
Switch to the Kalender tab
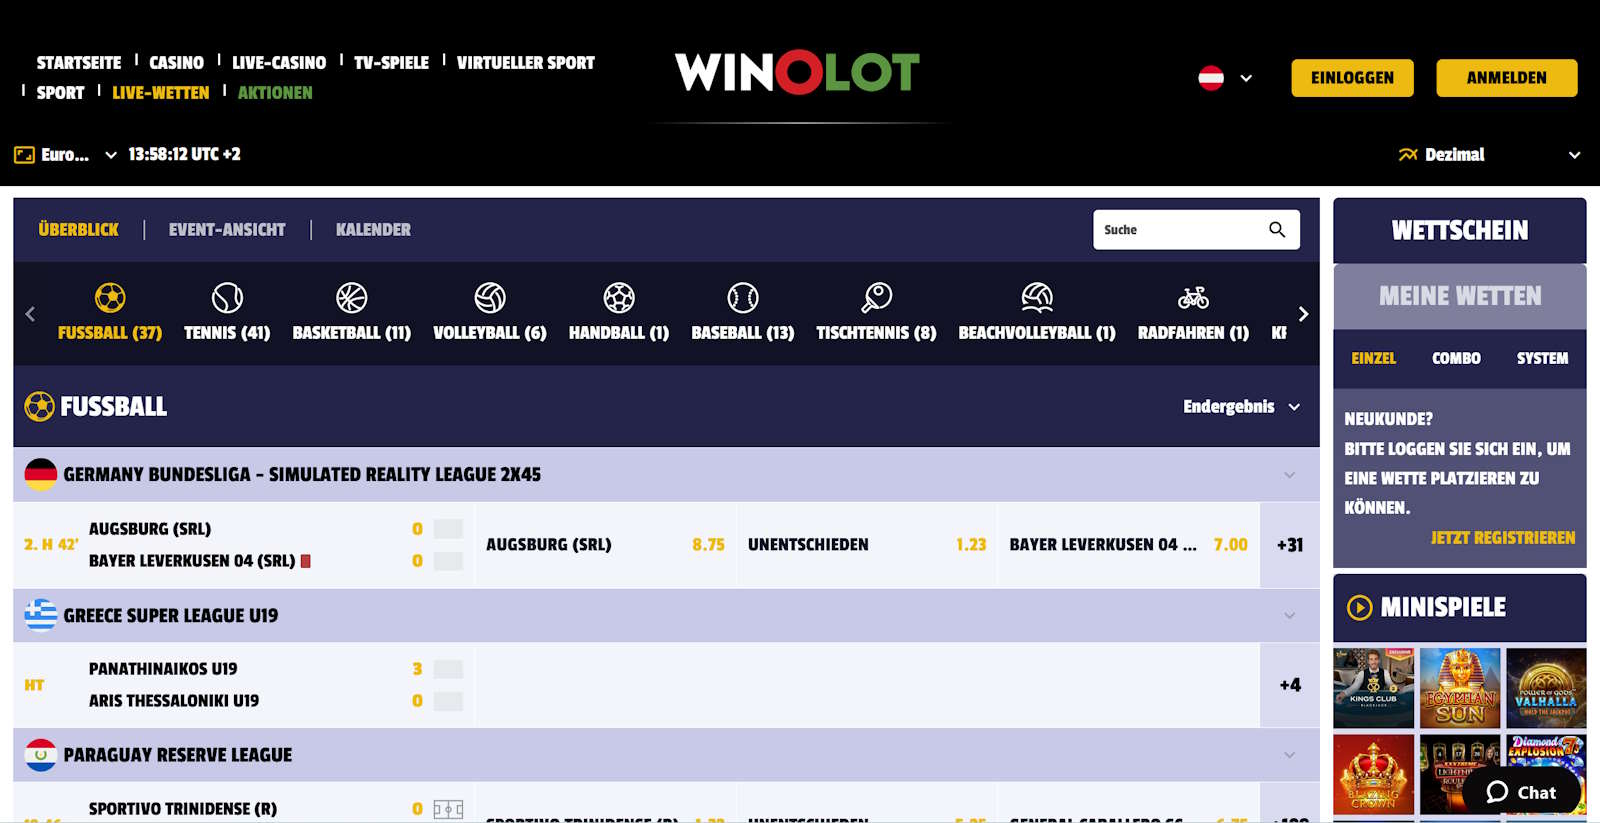pos(373,230)
